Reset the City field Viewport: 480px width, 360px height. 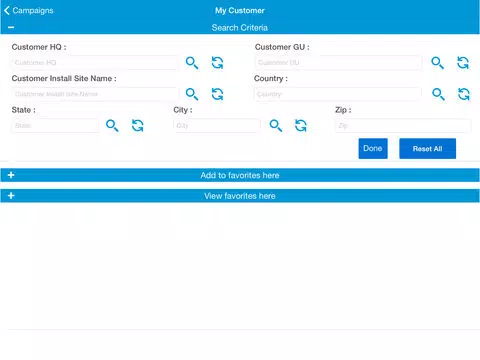pyautogui.click(x=301, y=125)
